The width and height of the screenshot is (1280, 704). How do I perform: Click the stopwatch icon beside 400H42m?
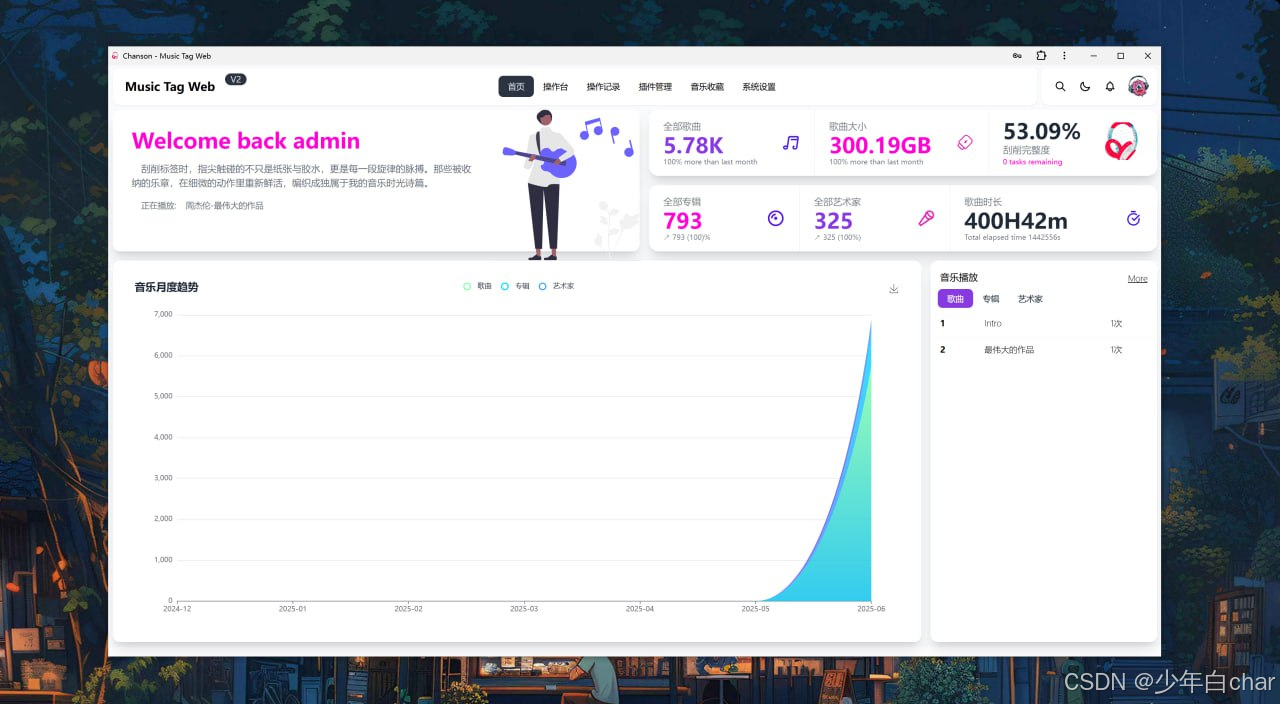1133,218
